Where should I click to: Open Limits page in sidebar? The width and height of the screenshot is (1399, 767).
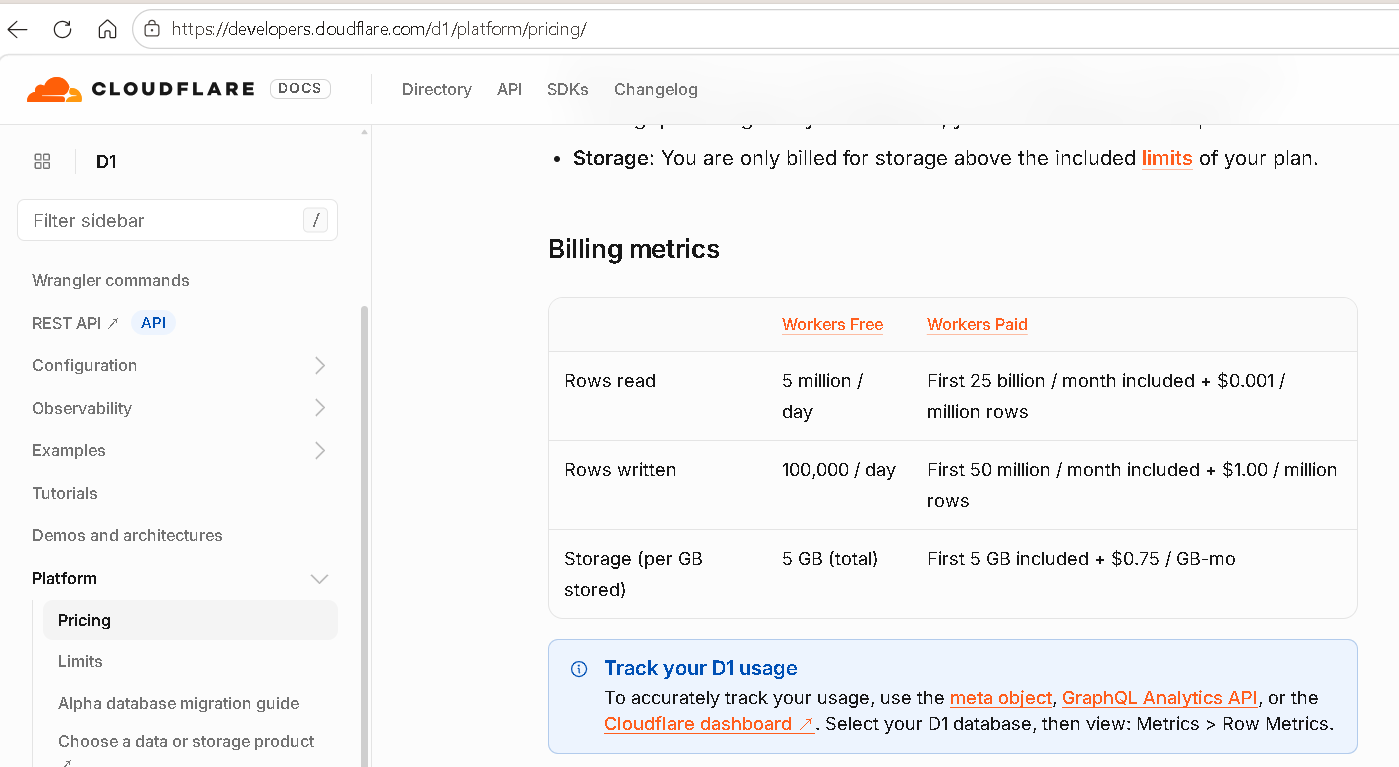80,661
